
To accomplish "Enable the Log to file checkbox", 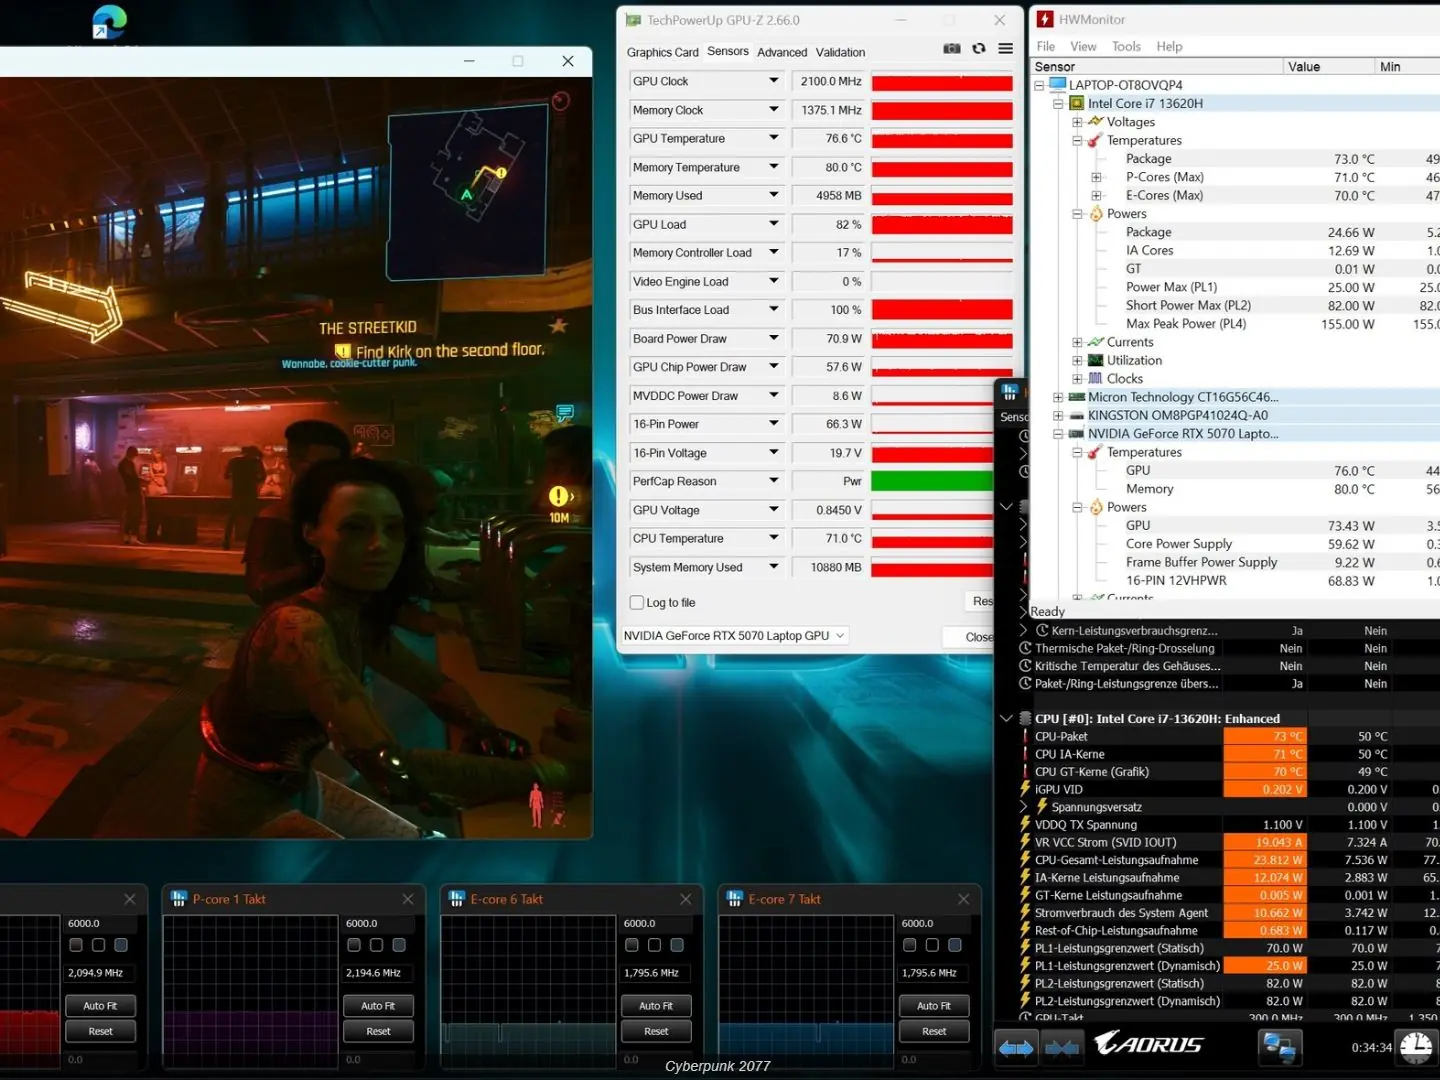I will coord(637,603).
